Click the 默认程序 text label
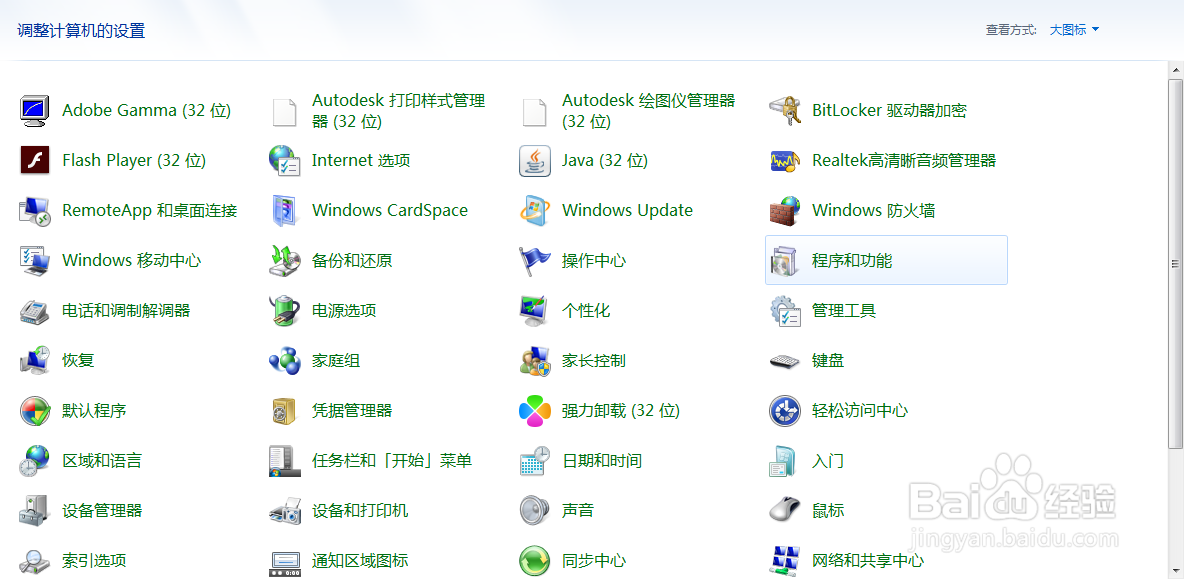1184x579 pixels. [x=94, y=411]
